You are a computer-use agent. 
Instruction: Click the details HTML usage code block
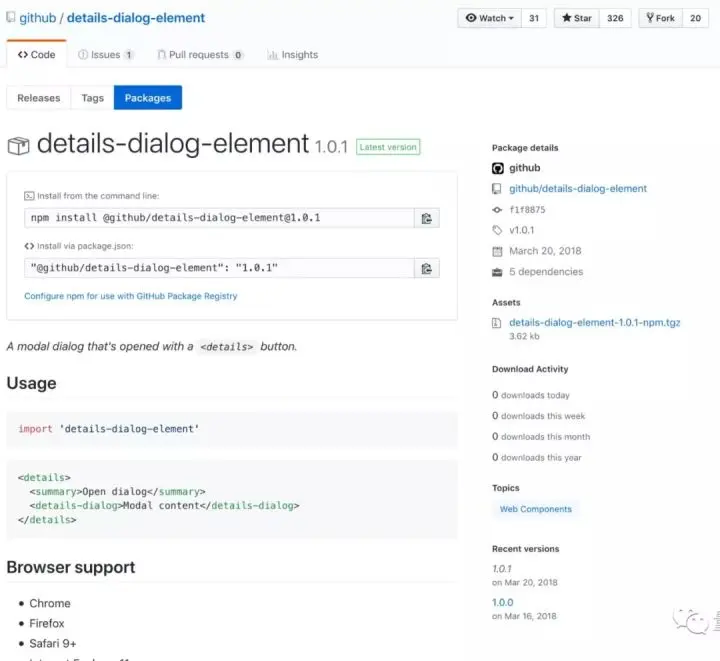(x=232, y=499)
